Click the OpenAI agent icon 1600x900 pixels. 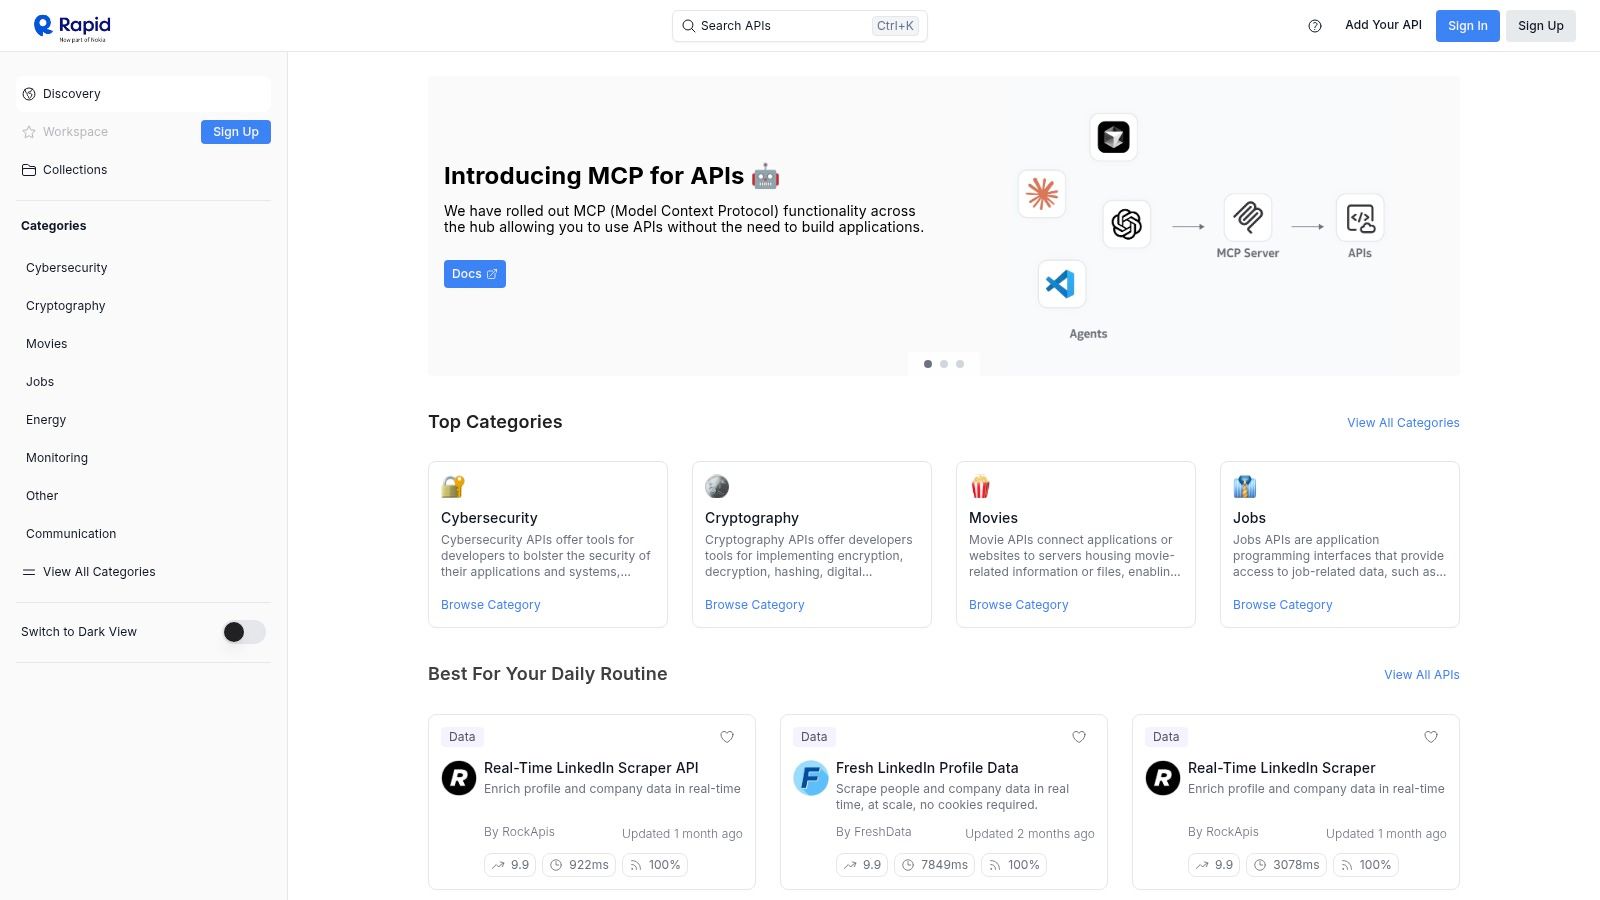click(1127, 224)
